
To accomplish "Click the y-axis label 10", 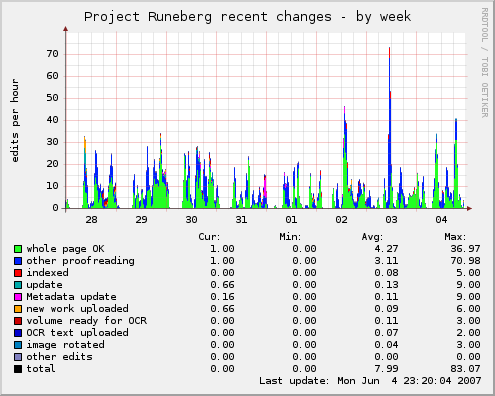I will [x=53, y=186].
